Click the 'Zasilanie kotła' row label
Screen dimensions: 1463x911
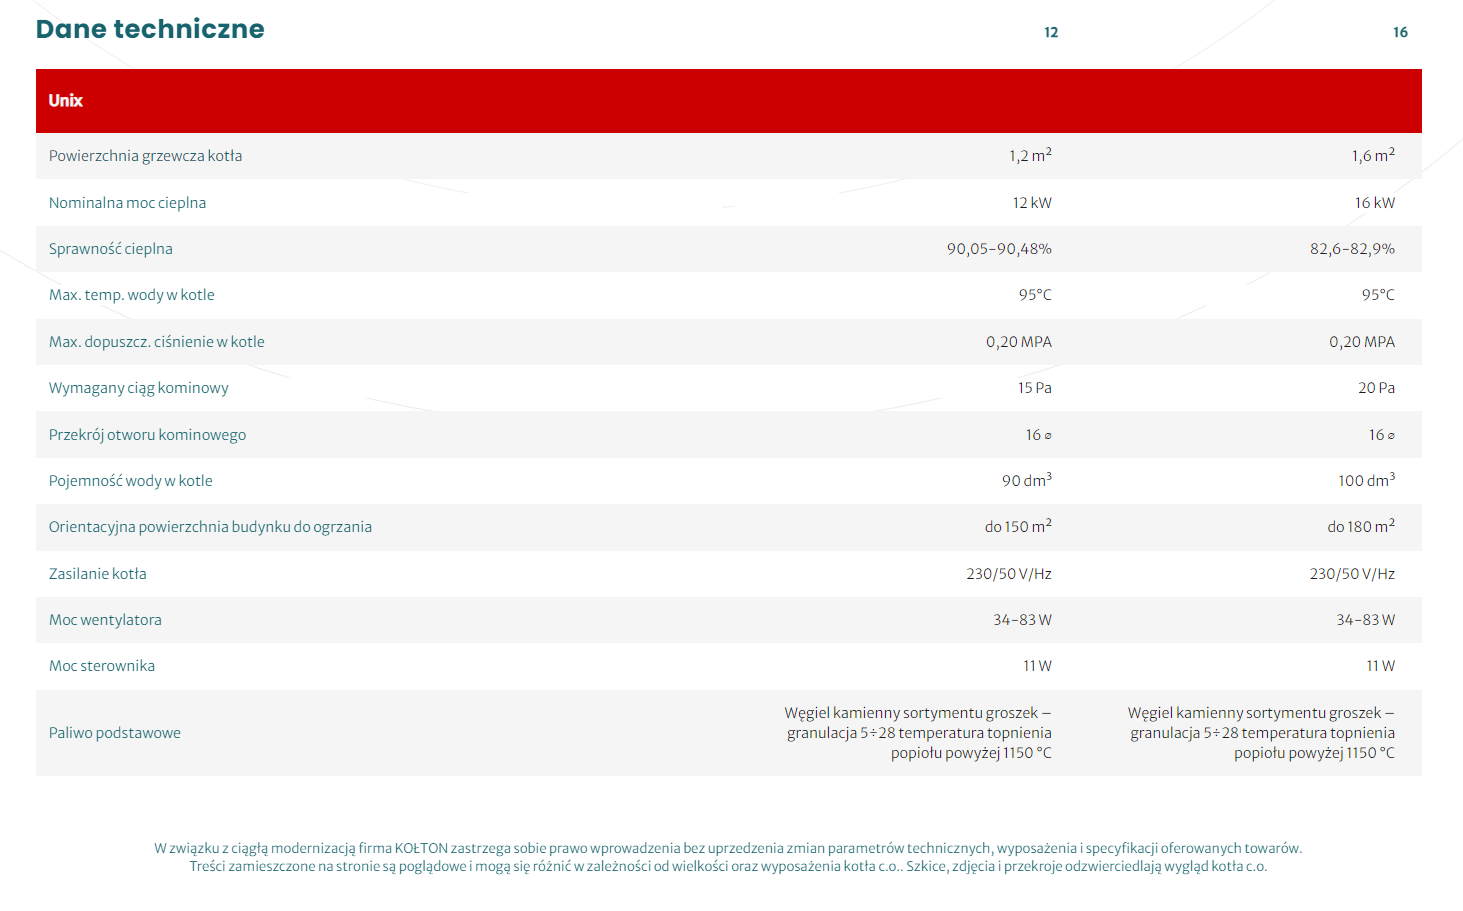(x=97, y=574)
